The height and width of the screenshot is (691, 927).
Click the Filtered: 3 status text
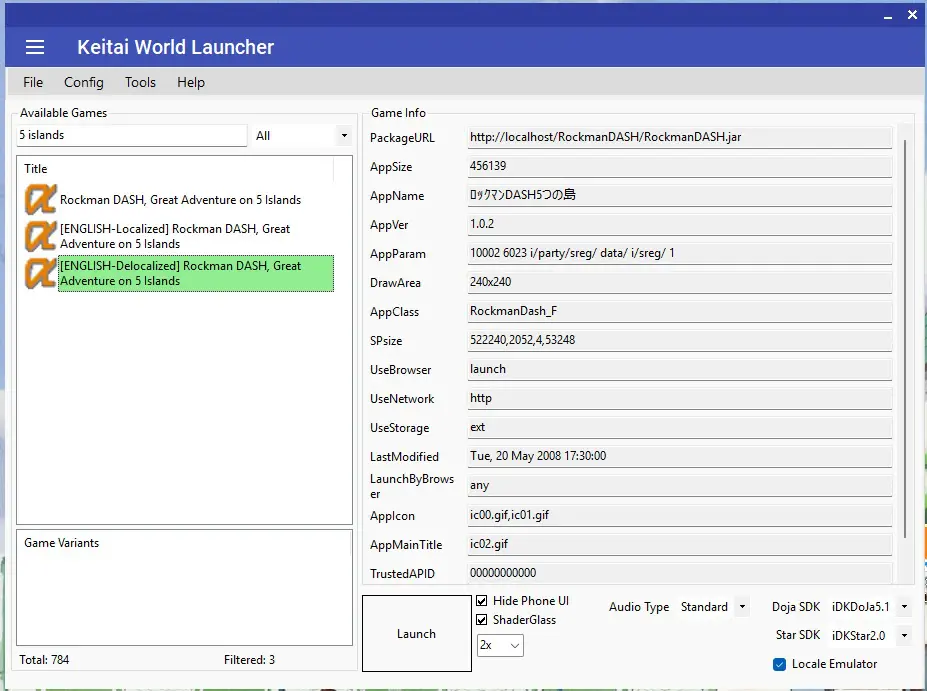(249, 660)
